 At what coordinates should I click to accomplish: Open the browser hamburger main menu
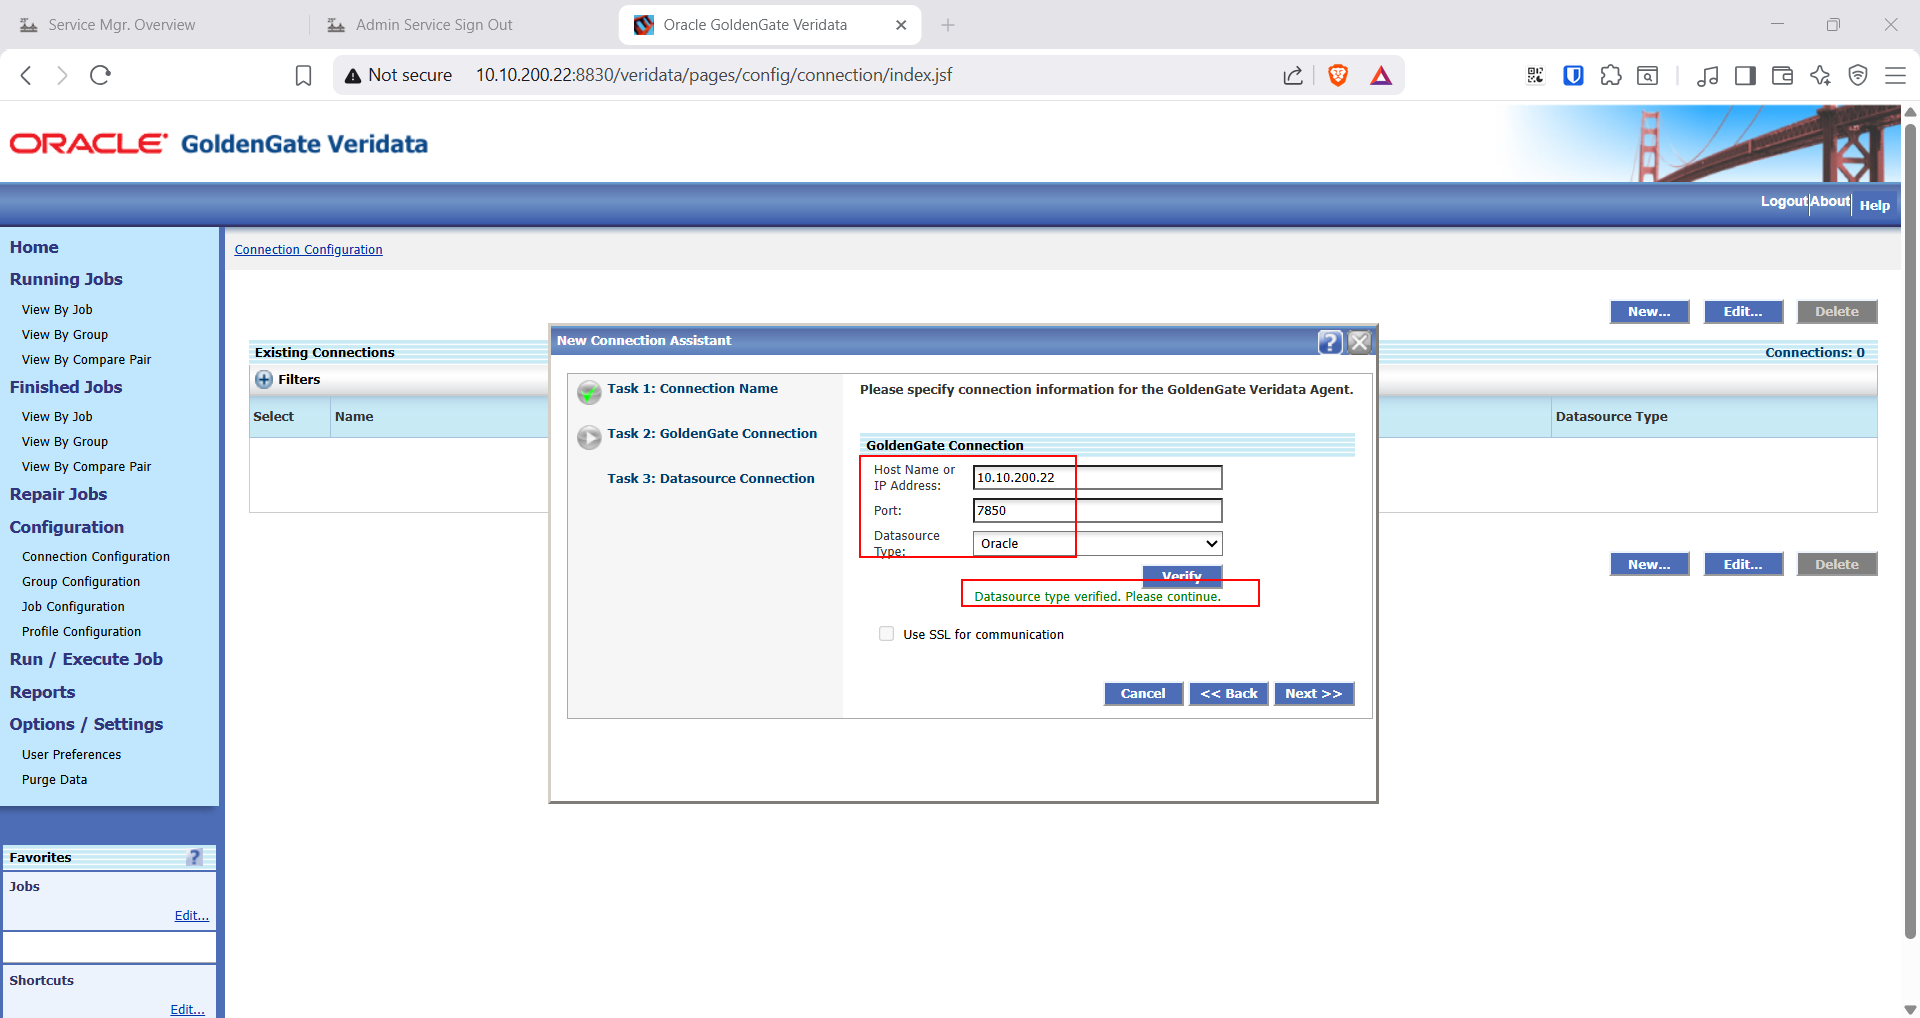(1895, 75)
